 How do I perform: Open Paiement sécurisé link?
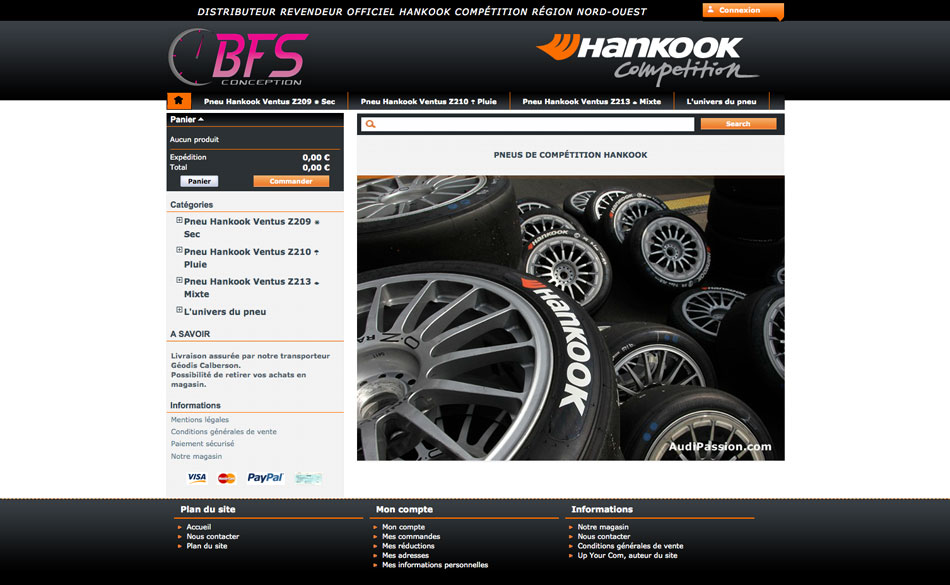click(202, 444)
